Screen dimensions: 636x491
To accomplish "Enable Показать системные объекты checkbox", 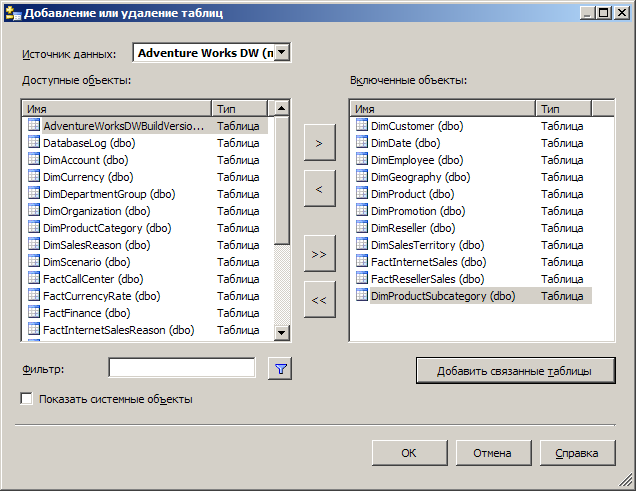I will pos(27,399).
